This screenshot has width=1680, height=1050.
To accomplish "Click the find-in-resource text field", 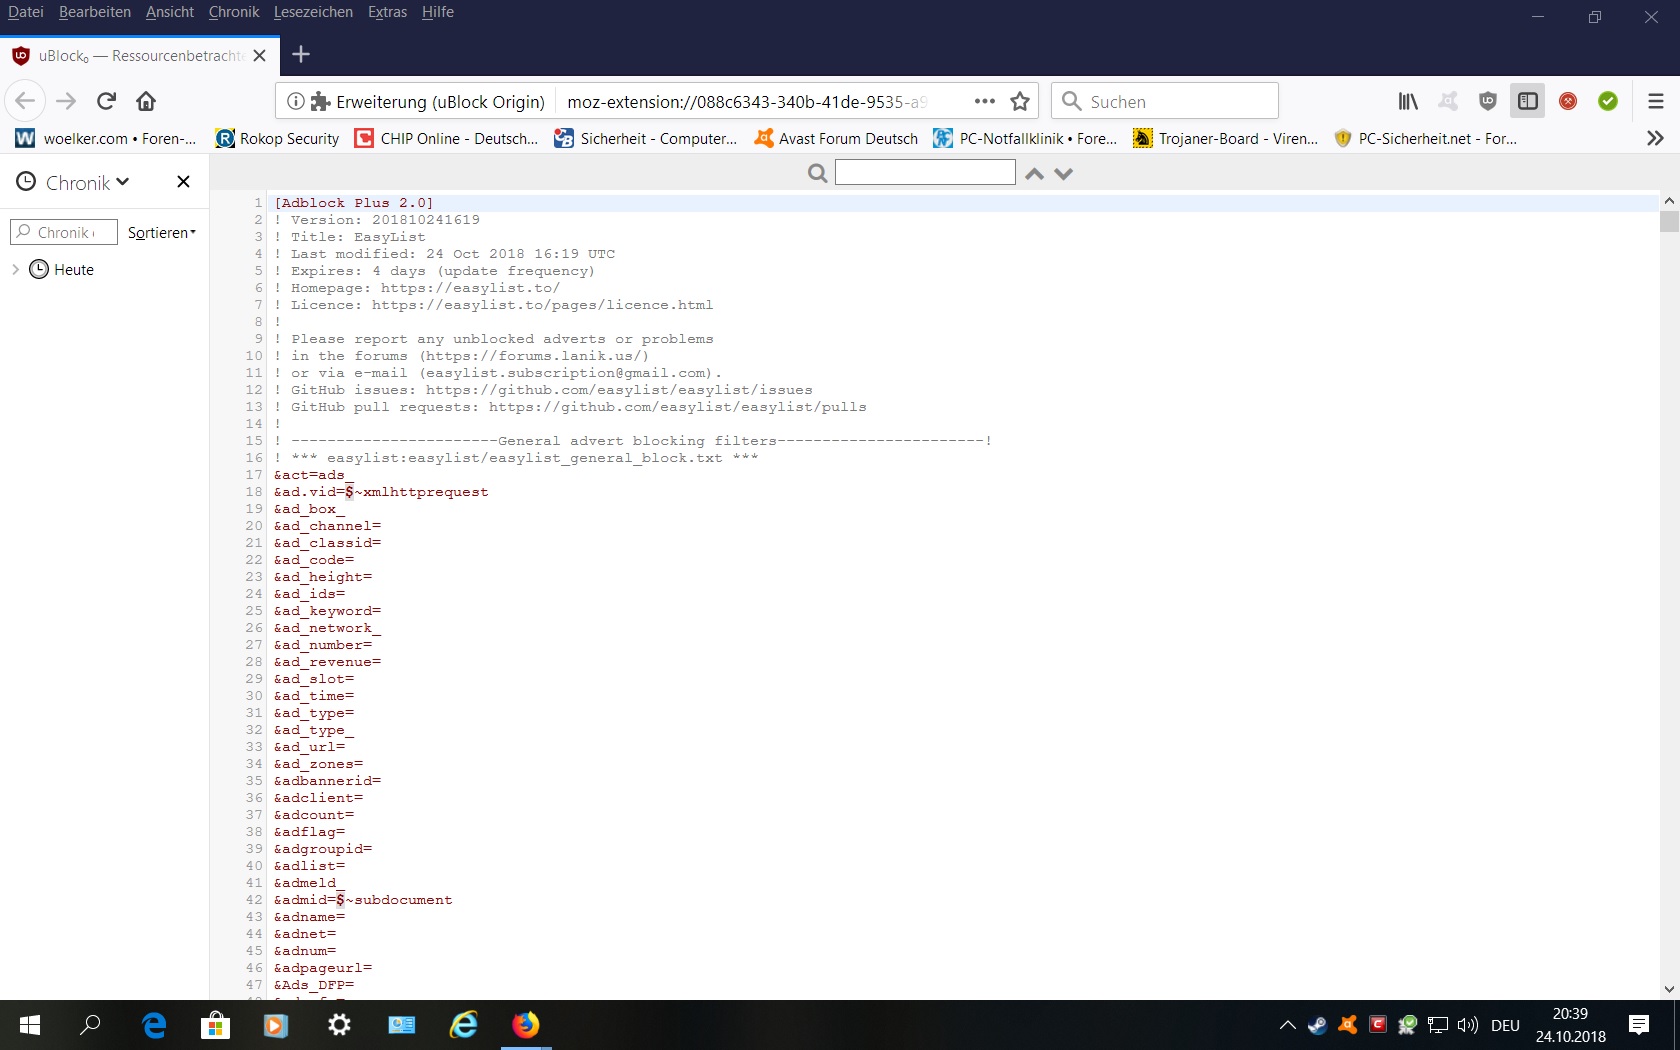I will 925,172.
